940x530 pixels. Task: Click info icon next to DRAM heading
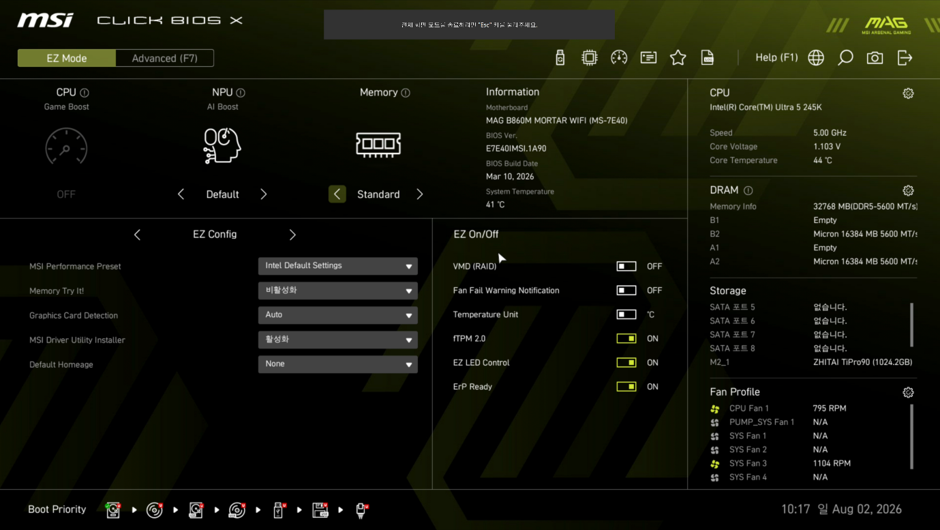tap(748, 191)
